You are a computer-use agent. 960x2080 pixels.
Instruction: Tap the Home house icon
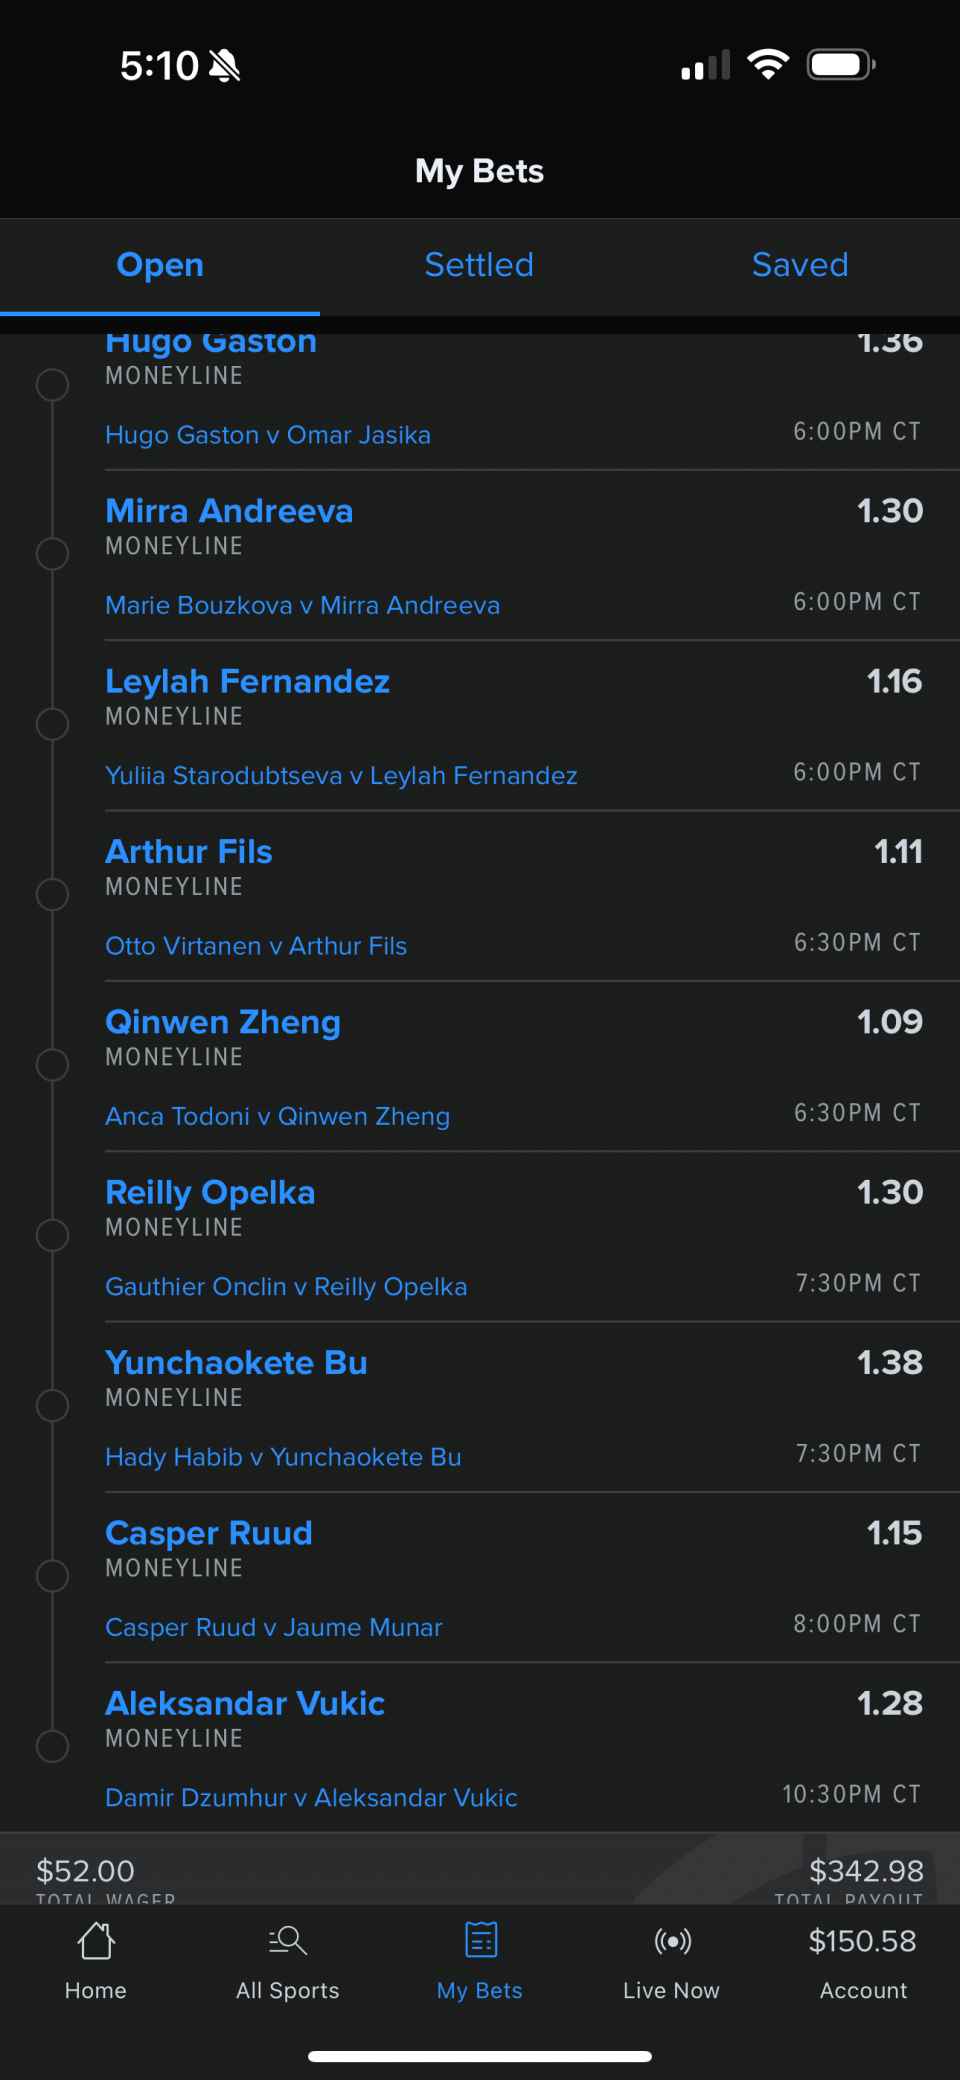click(x=96, y=1942)
